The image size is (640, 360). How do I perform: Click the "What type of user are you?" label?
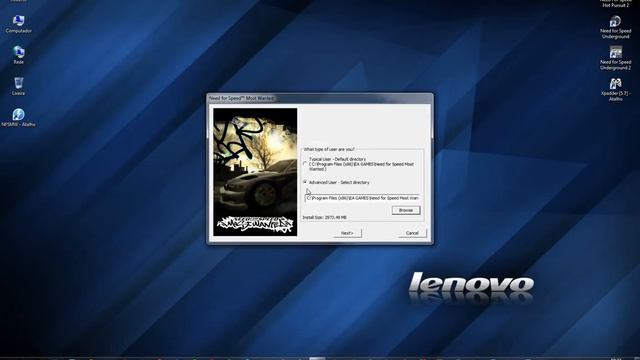(x=329, y=149)
